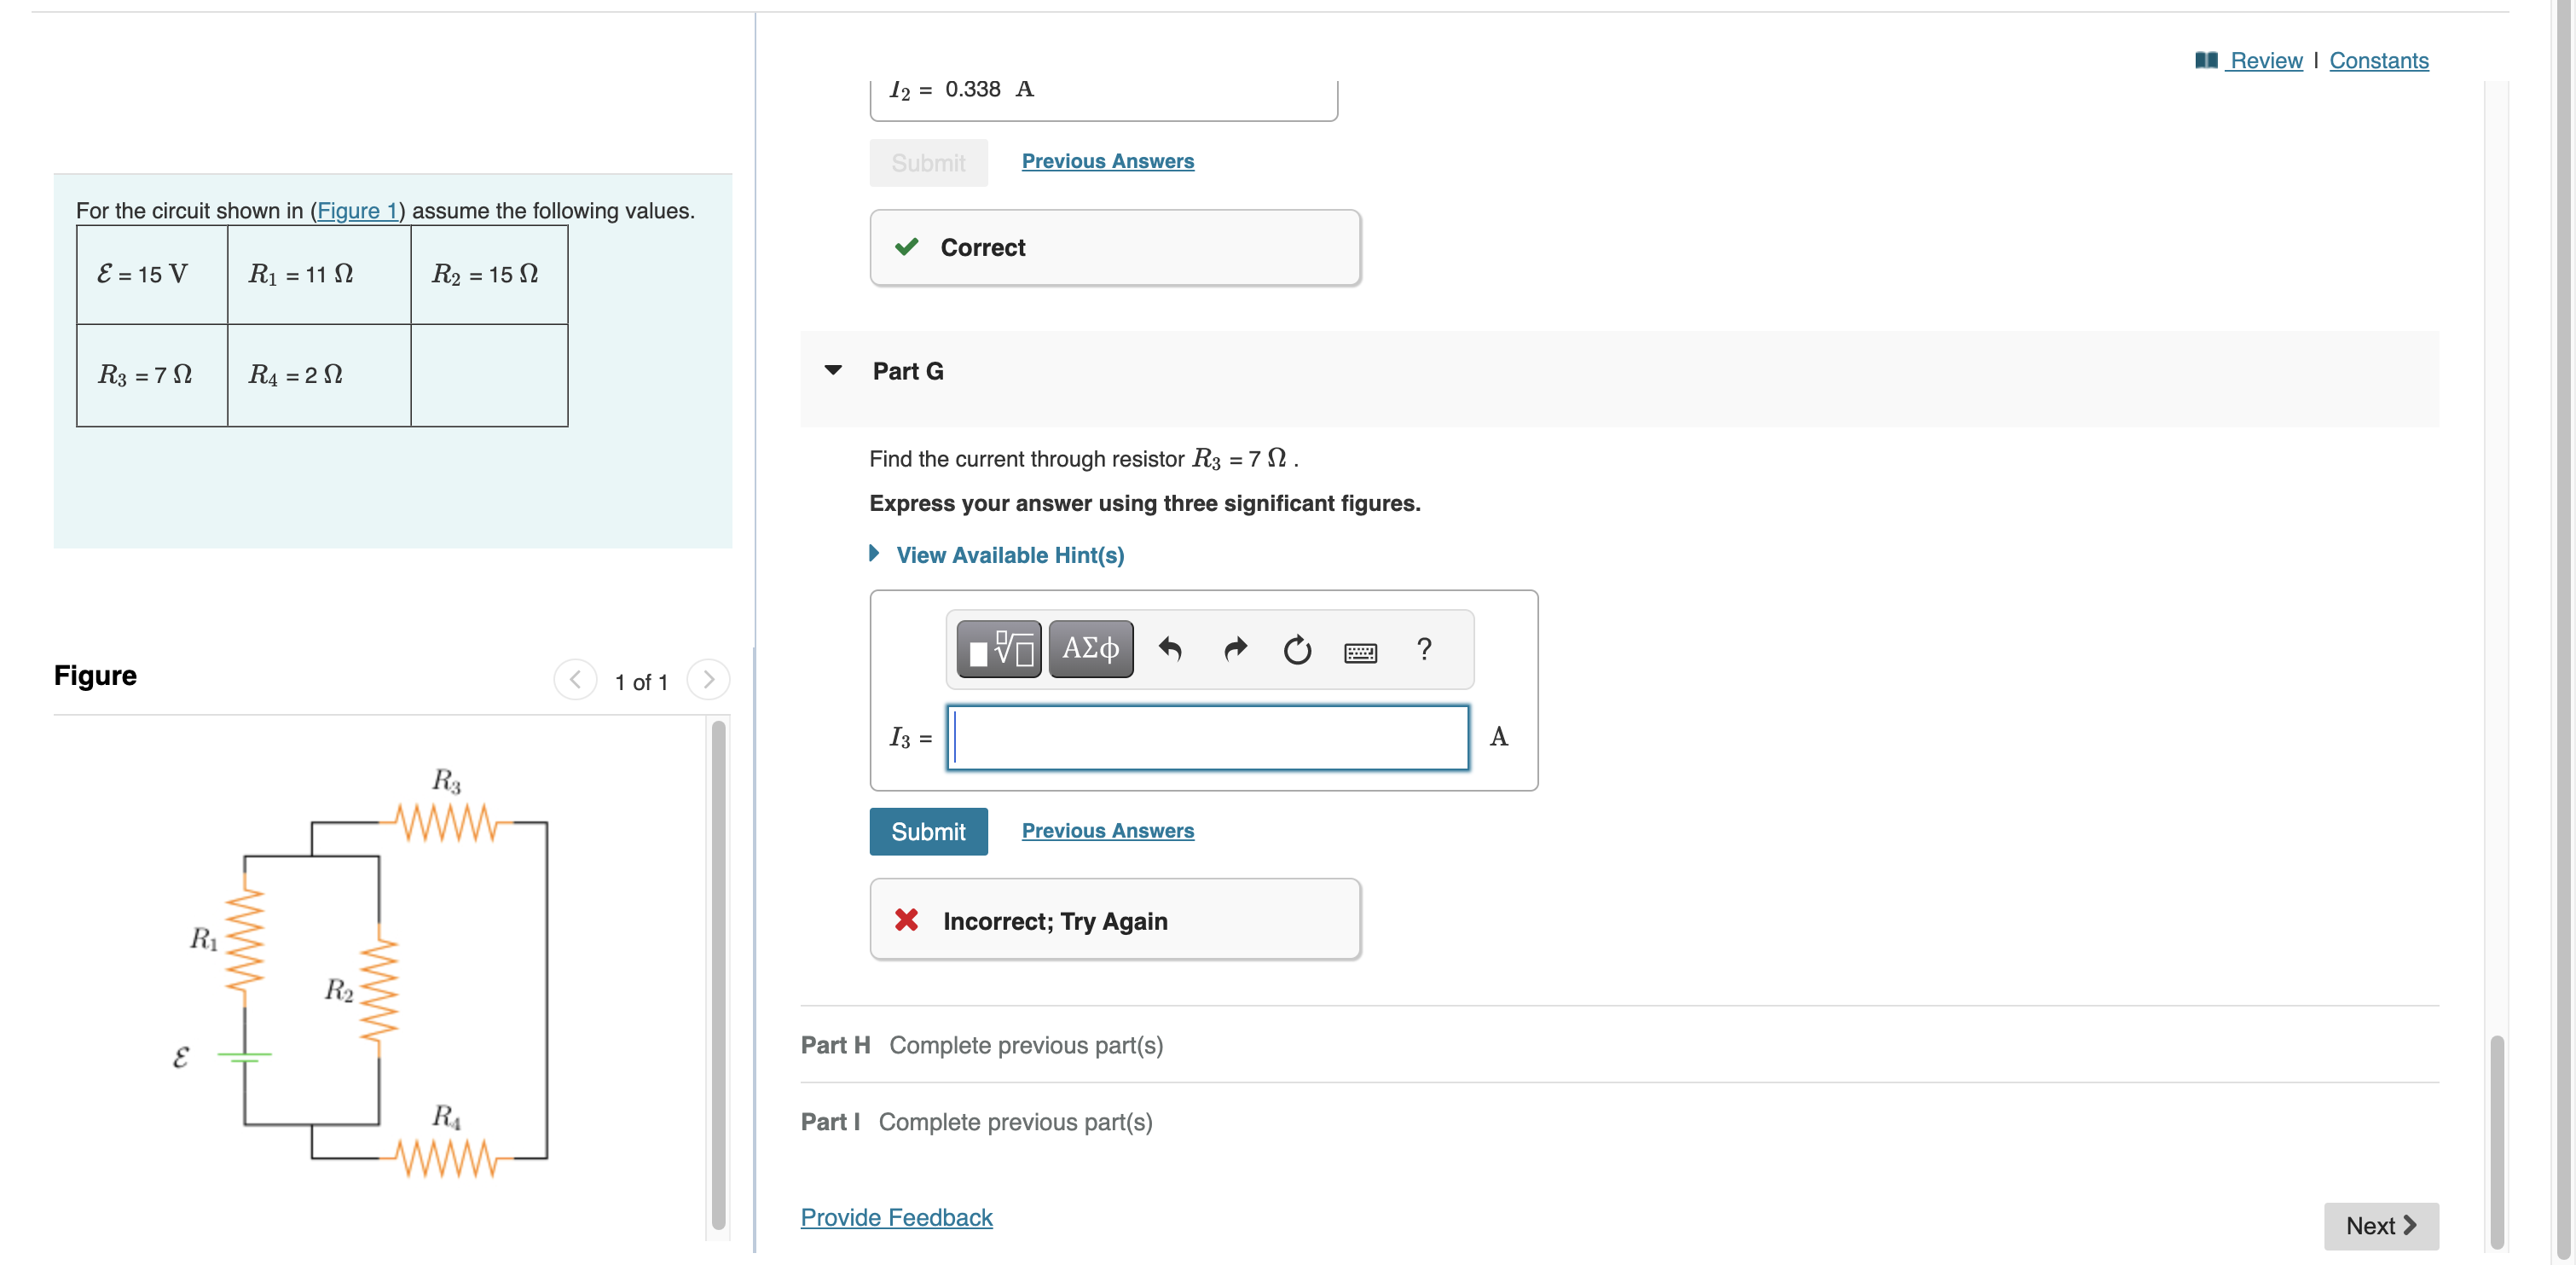This screenshot has height=1265, width=2576.
Task: Open the Constants link
Action: click(2378, 61)
